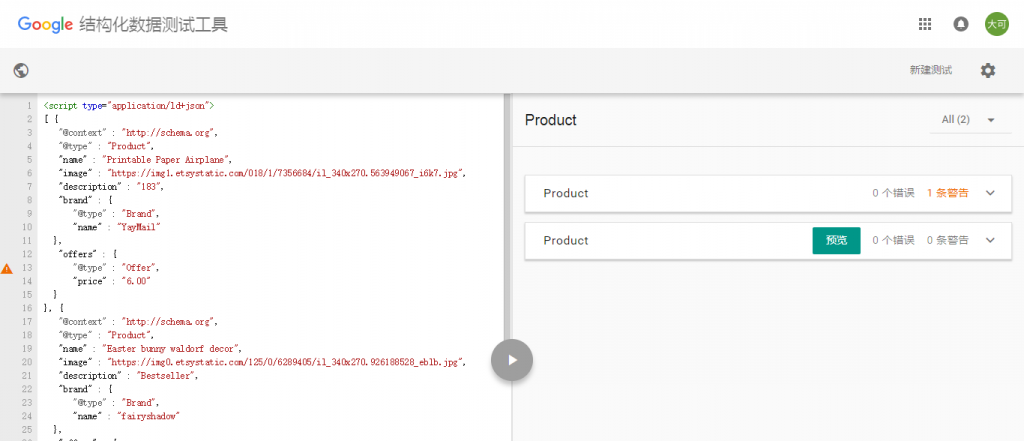Click the 0 个错误 count beside 预览

click(893, 240)
